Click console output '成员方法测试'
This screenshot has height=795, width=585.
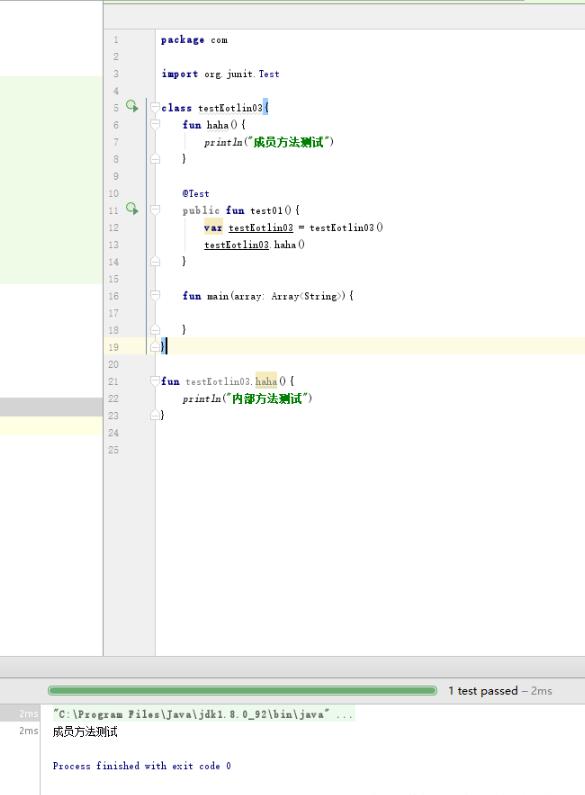tap(85, 732)
